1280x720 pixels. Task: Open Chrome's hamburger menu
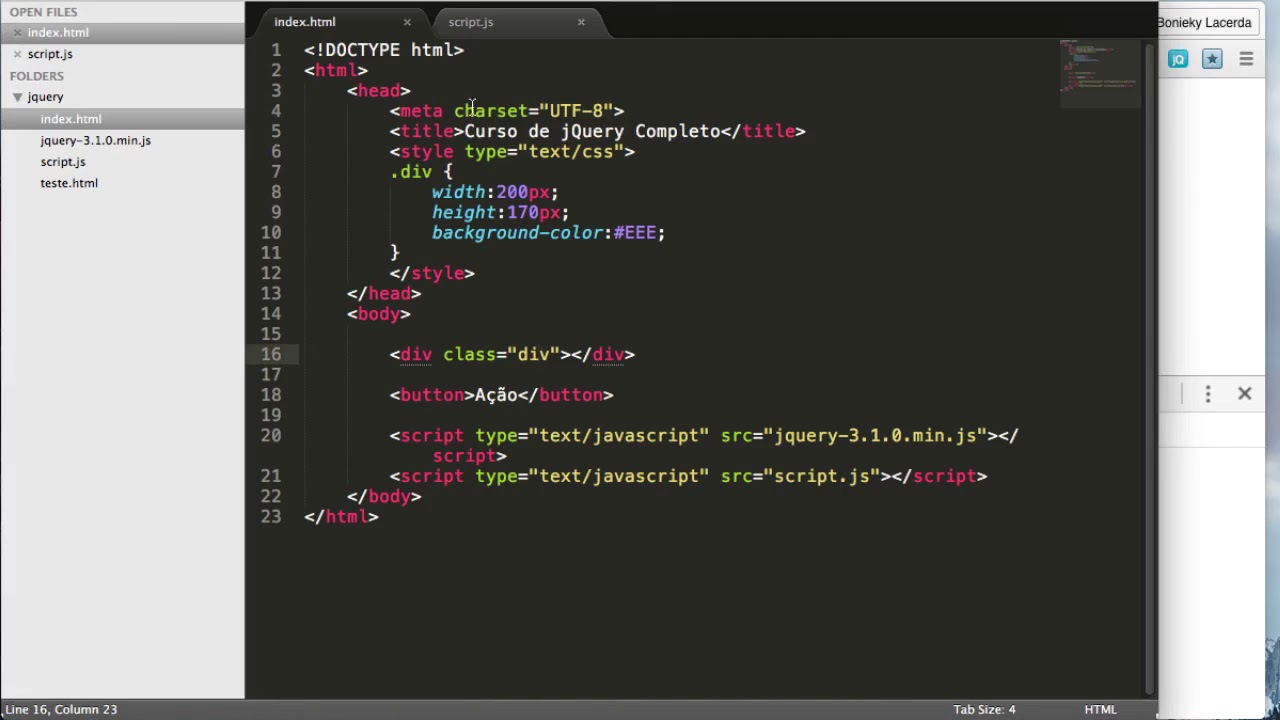tap(1246, 60)
